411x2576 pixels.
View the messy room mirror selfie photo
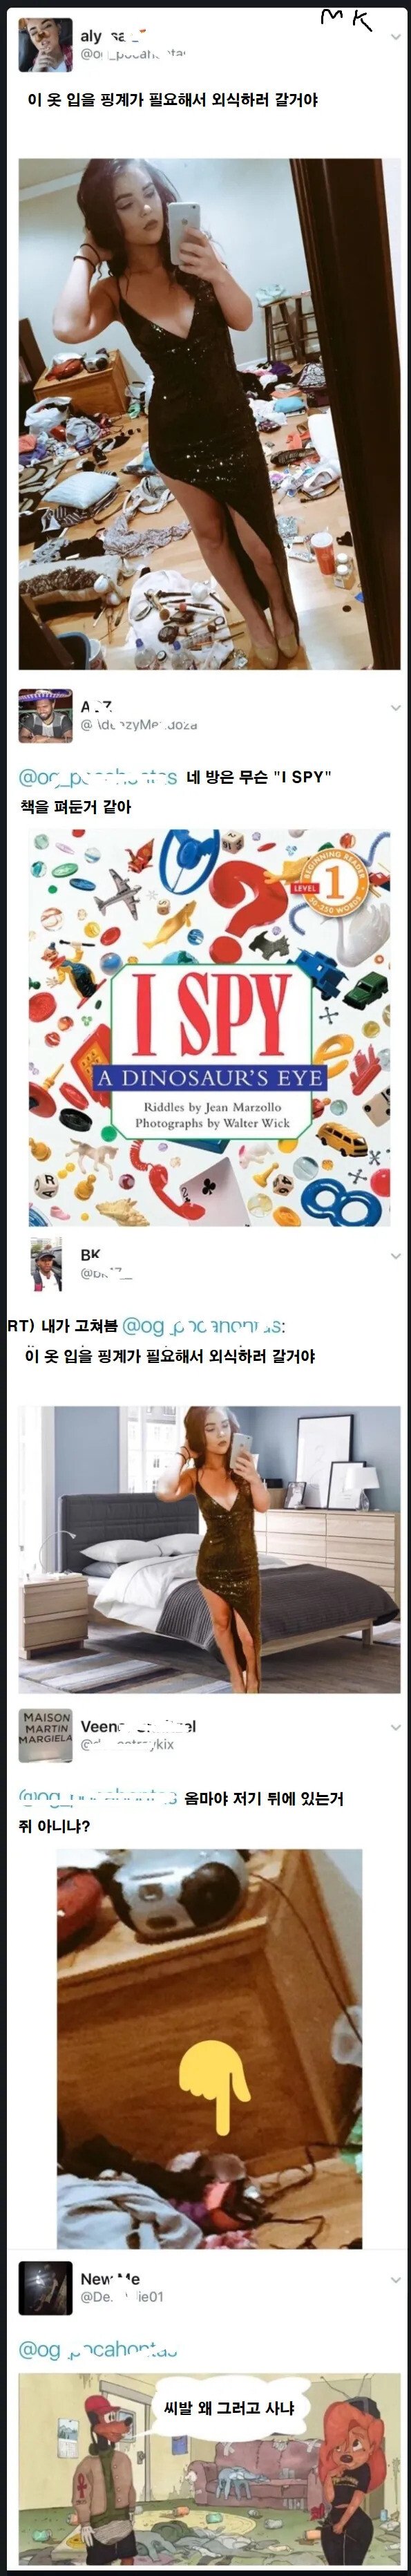tap(209, 414)
